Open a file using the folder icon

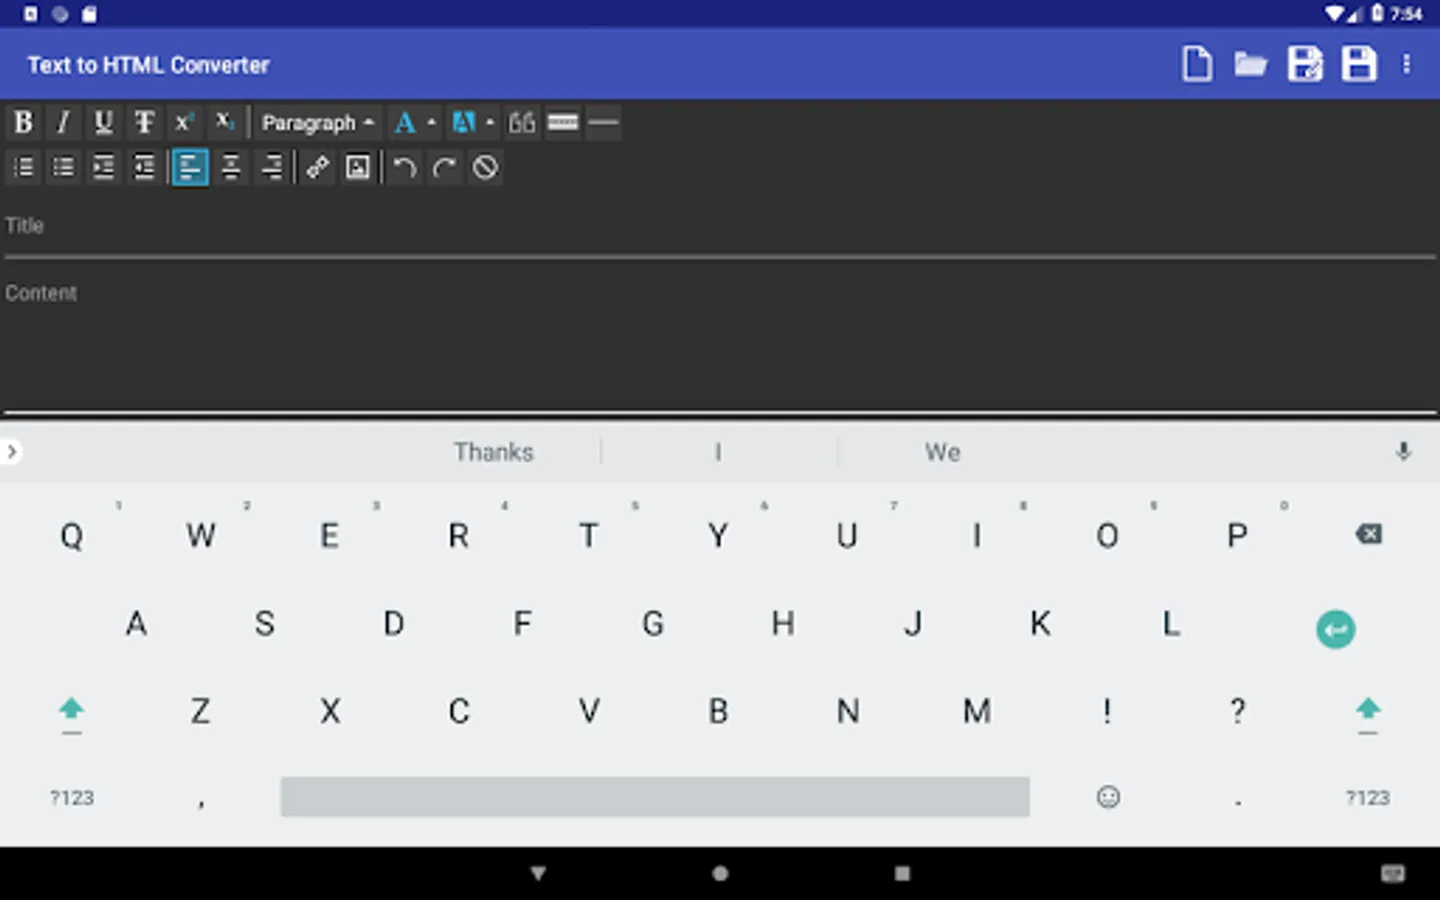(1250, 64)
